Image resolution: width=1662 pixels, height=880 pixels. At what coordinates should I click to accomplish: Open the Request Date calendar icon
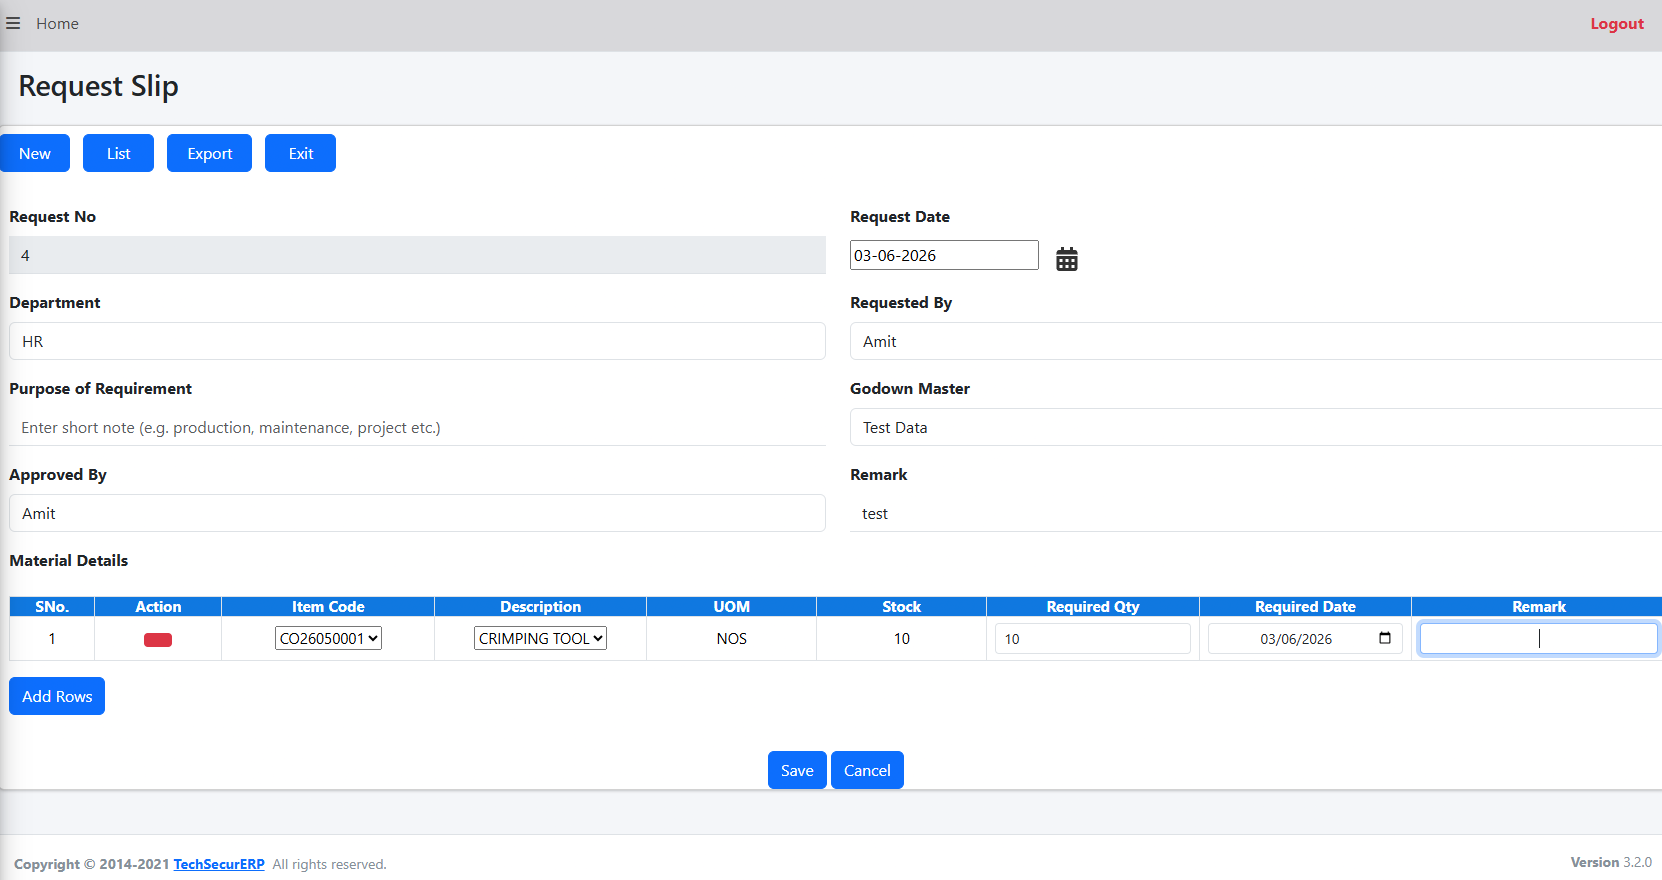point(1067,259)
